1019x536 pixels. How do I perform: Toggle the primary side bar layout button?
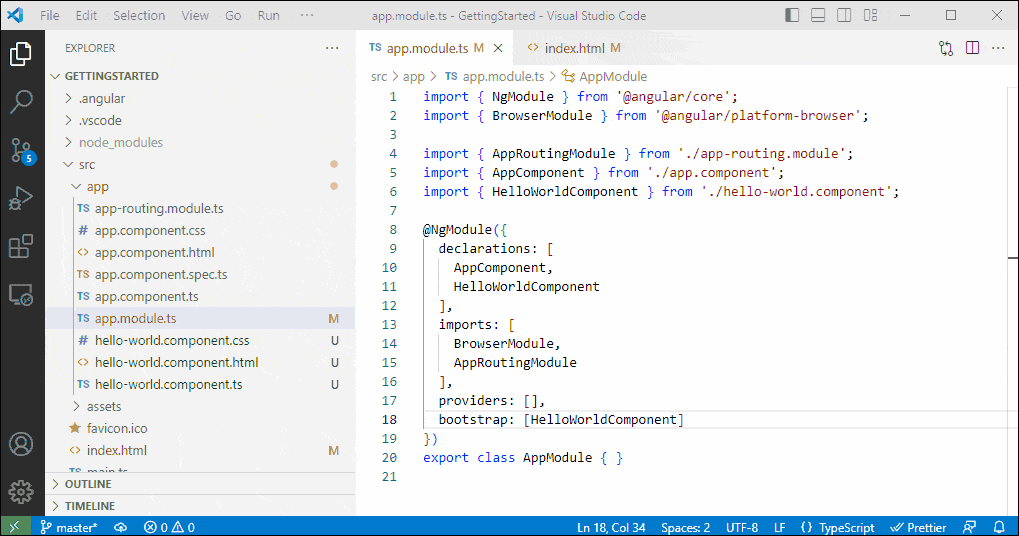click(x=793, y=16)
